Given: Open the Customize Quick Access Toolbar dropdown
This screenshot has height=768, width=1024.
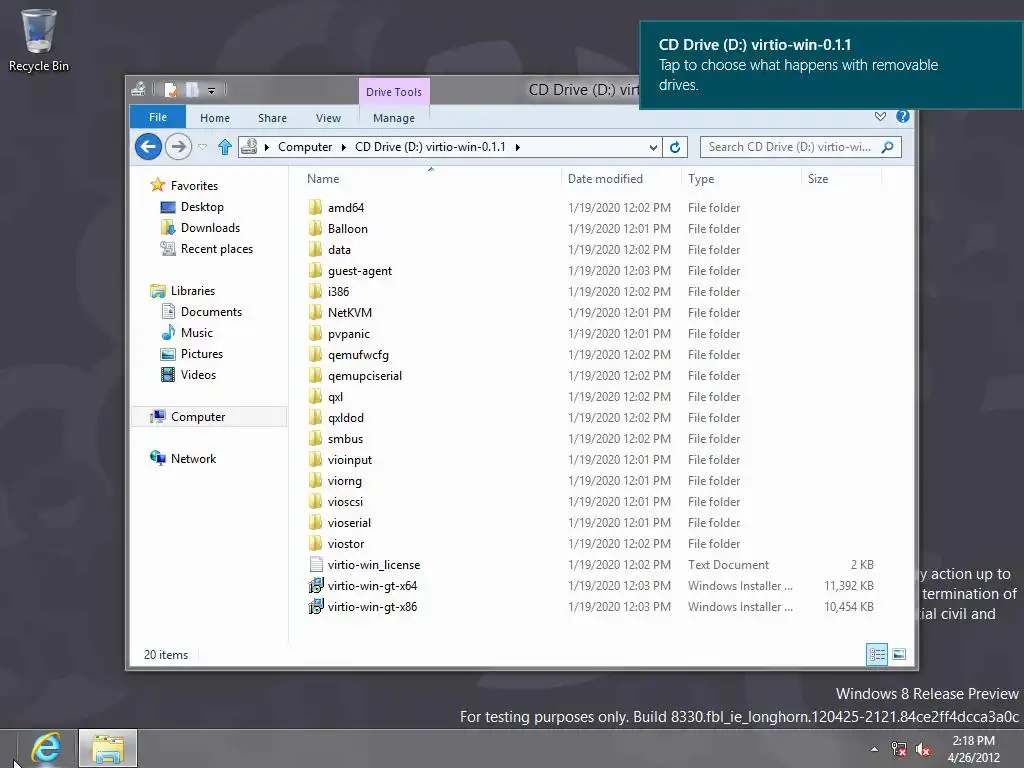Looking at the screenshot, I should click(211, 91).
